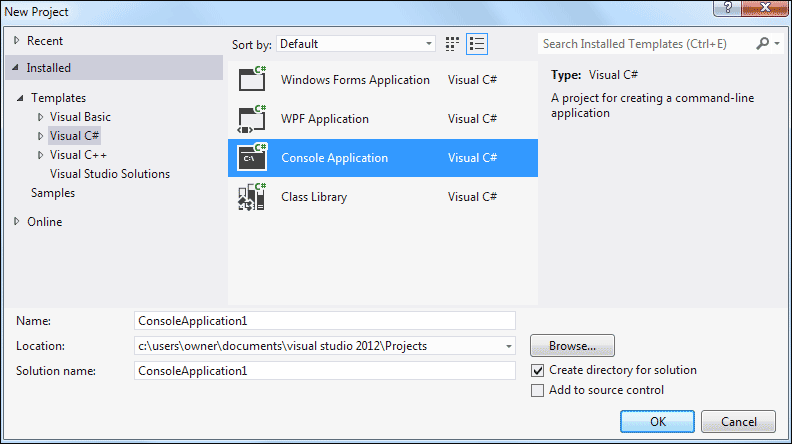Expand the Visual C++ node arrow

click(x=40, y=155)
